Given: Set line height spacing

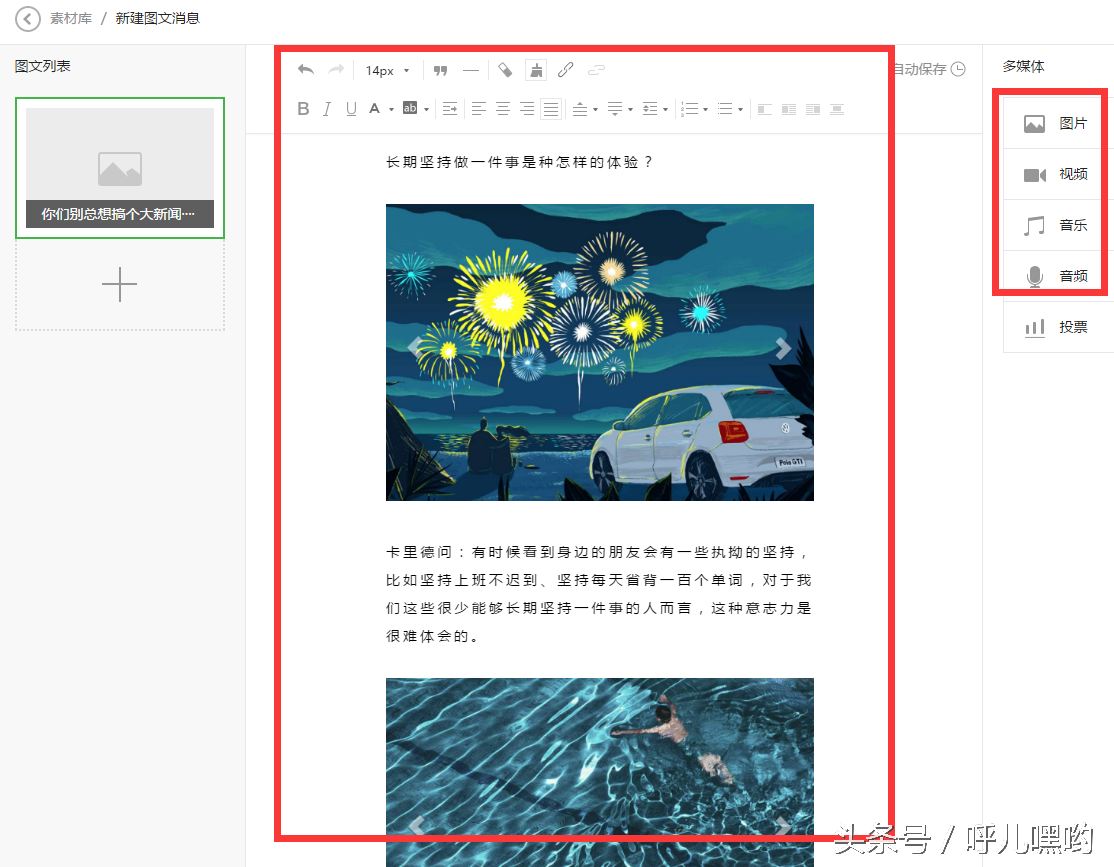Looking at the screenshot, I should click(650, 109).
